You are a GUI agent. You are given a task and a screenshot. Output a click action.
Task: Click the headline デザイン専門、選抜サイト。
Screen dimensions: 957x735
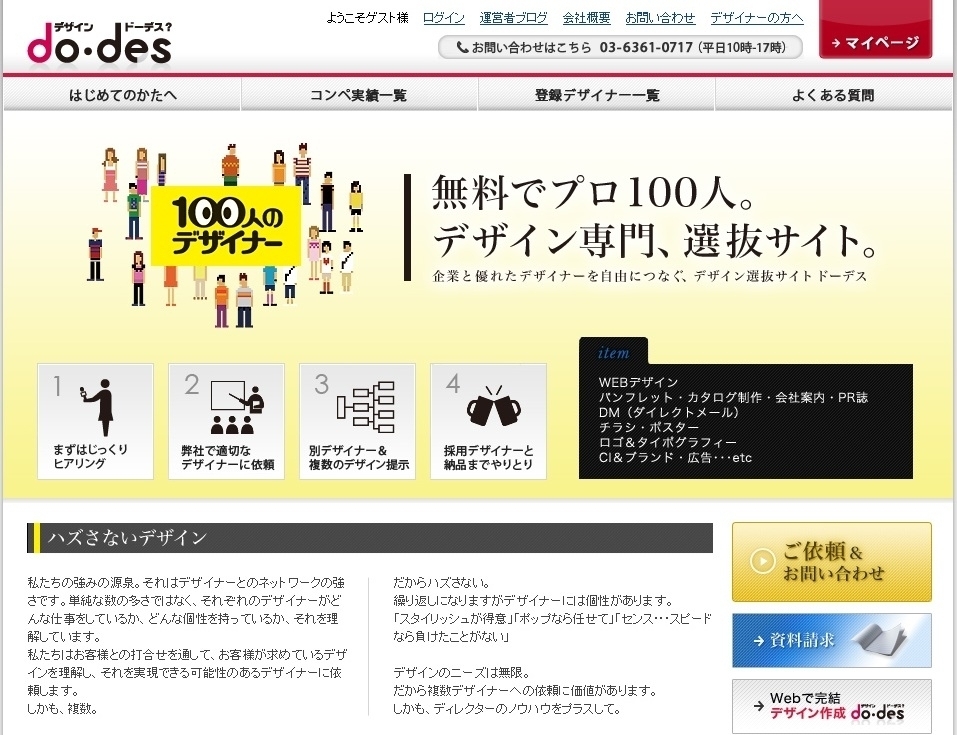click(655, 241)
